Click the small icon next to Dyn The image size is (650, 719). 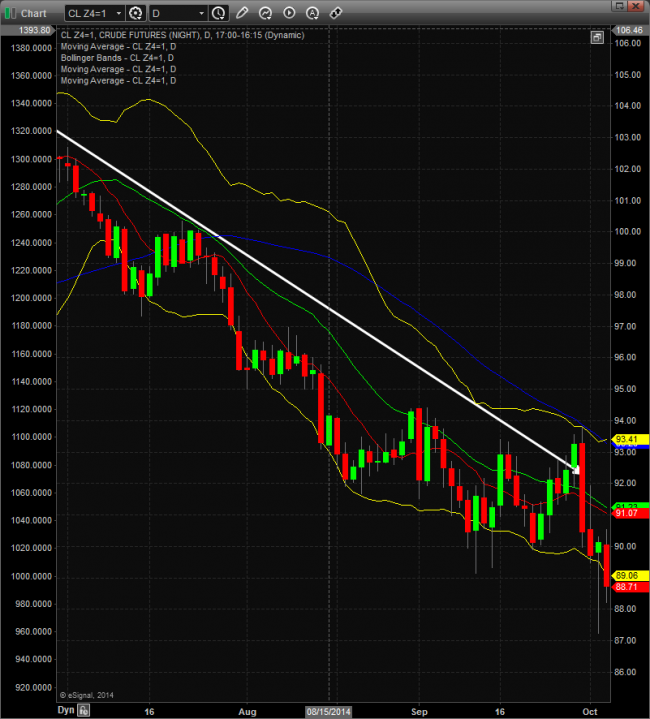[83, 711]
